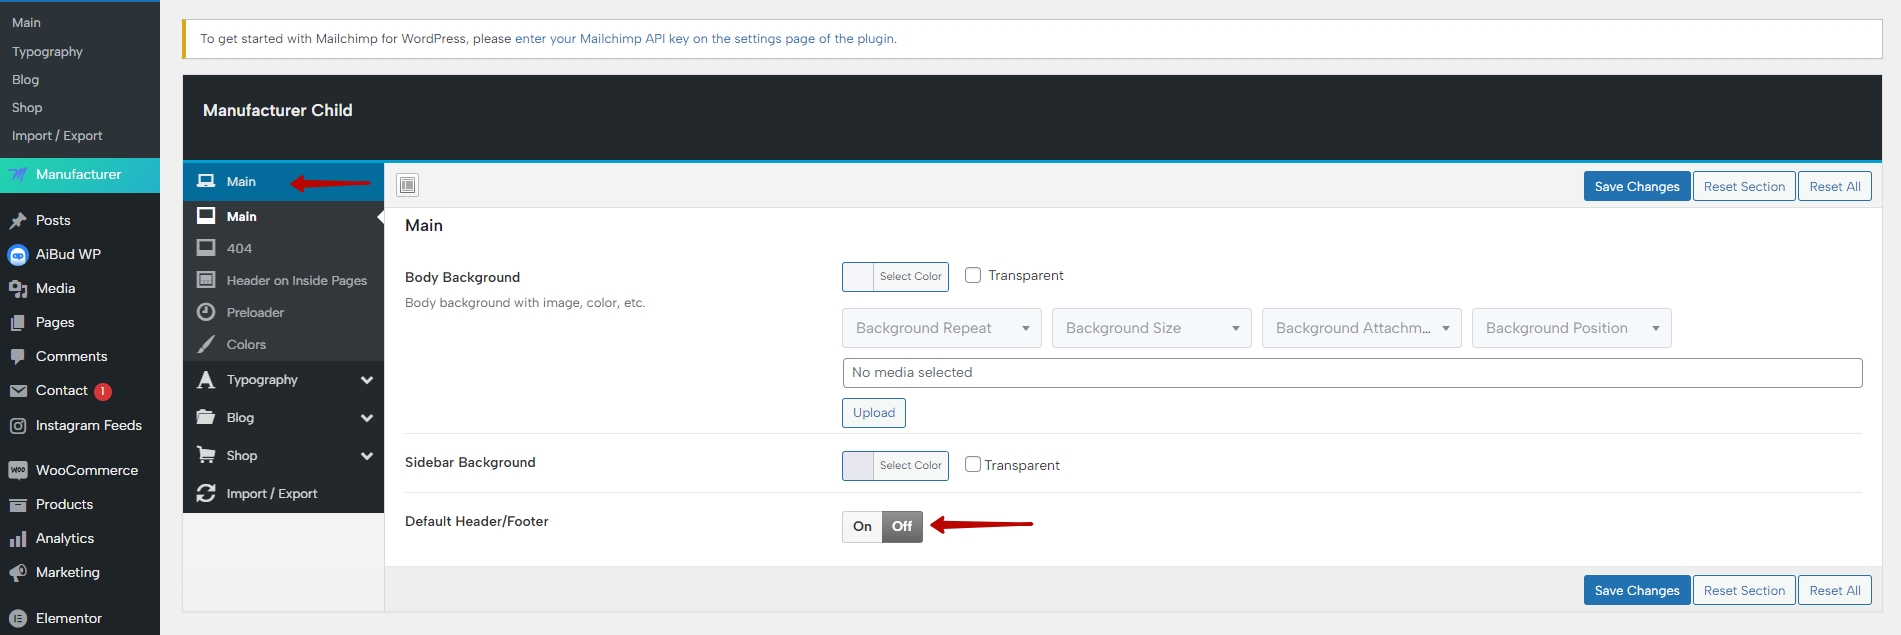Click the Import / Export refresh icon

[206, 493]
